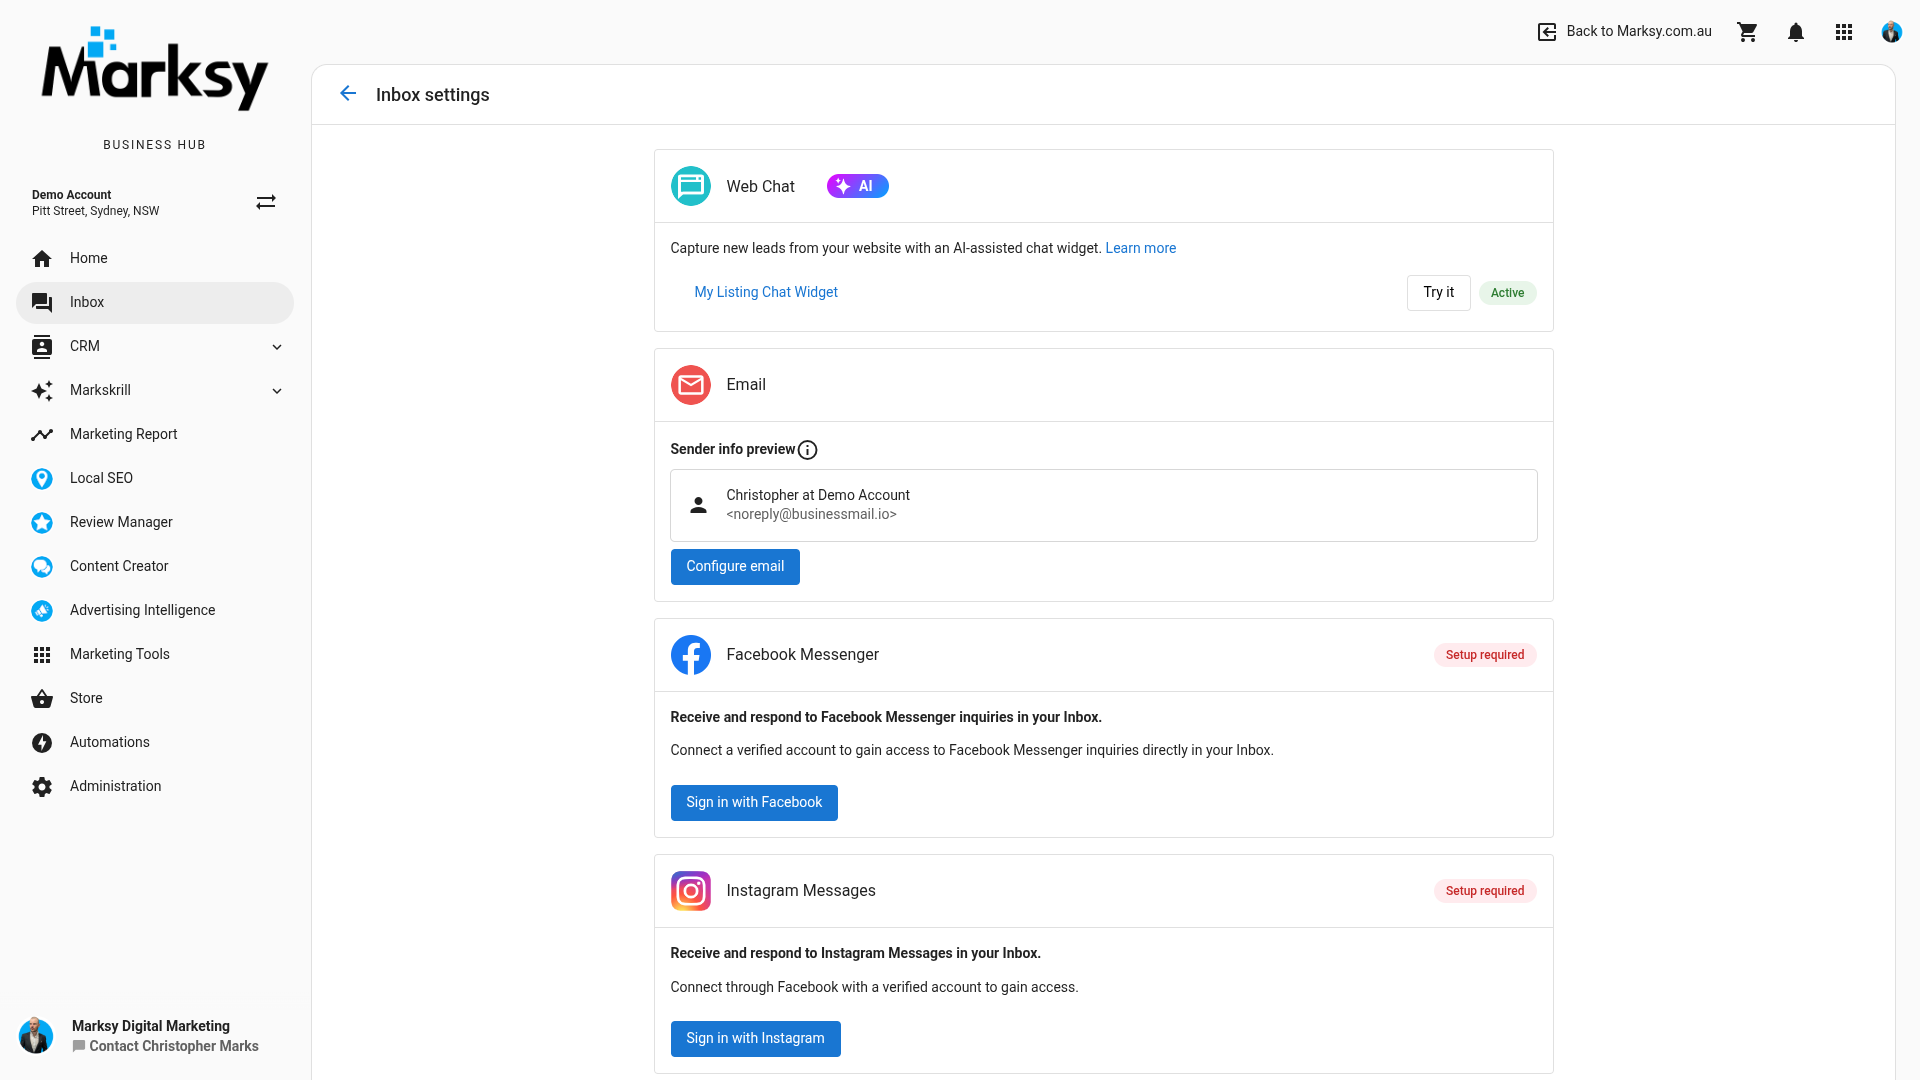The height and width of the screenshot is (1080, 1920).
Task: Click Instagram Messages Setup required badge
Action: pos(1485,891)
